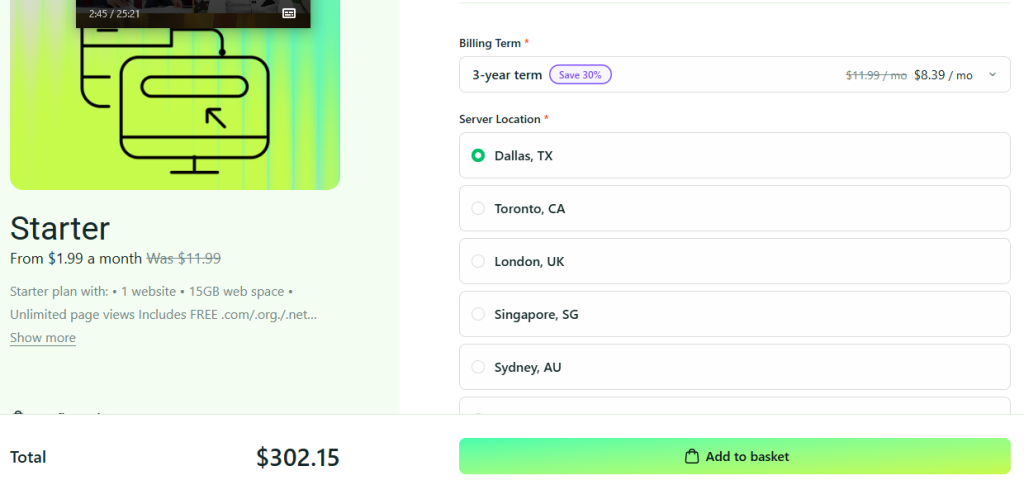Expand Billing Term dropdown via the chevron arrow
1024x485 pixels.
[x=993, y=74]
